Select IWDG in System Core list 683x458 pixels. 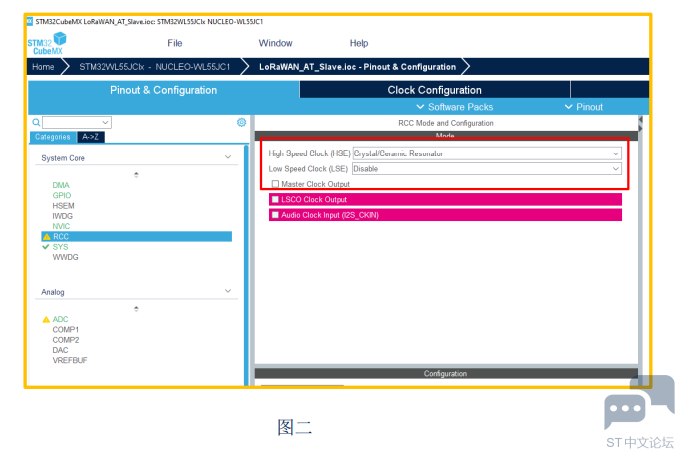pos(63,216)
